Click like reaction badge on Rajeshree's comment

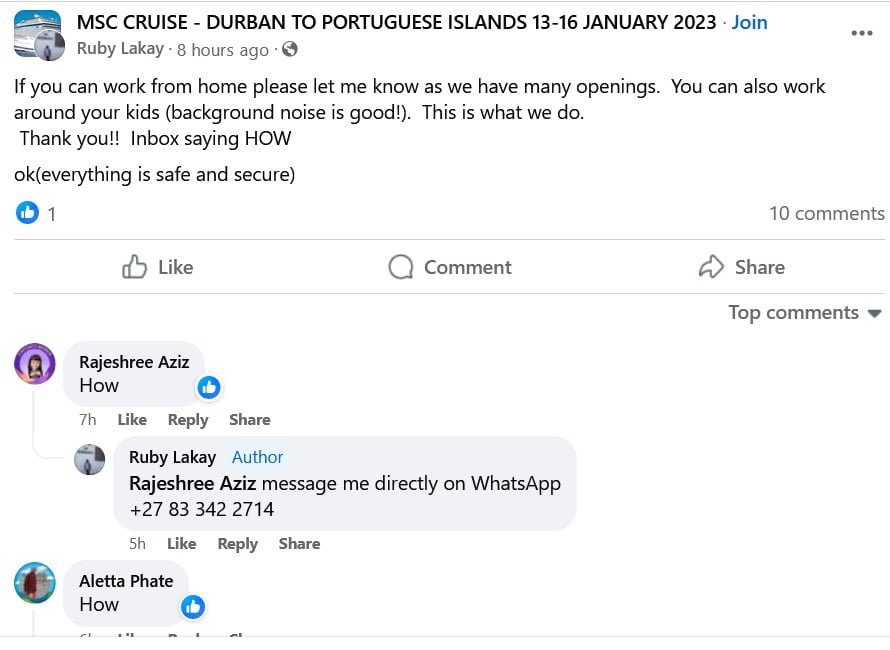pos(208,387)
